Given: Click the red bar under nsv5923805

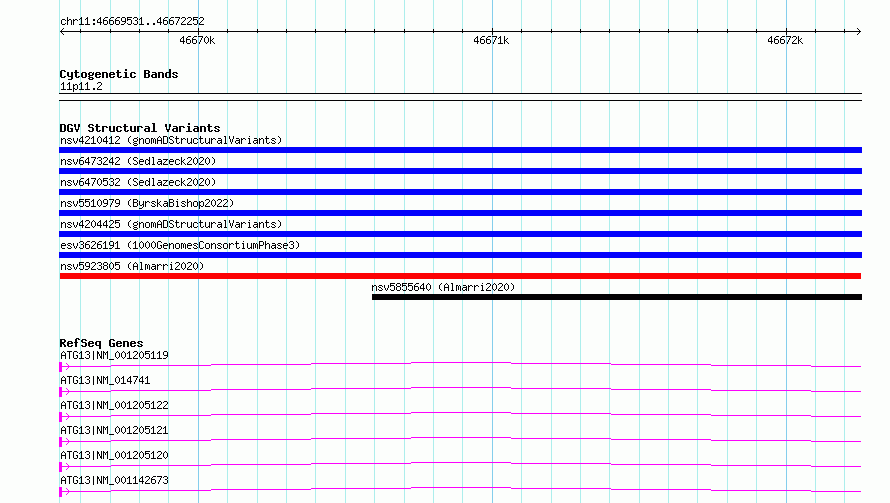Looking at the screenshot, I should pos(460,276).
